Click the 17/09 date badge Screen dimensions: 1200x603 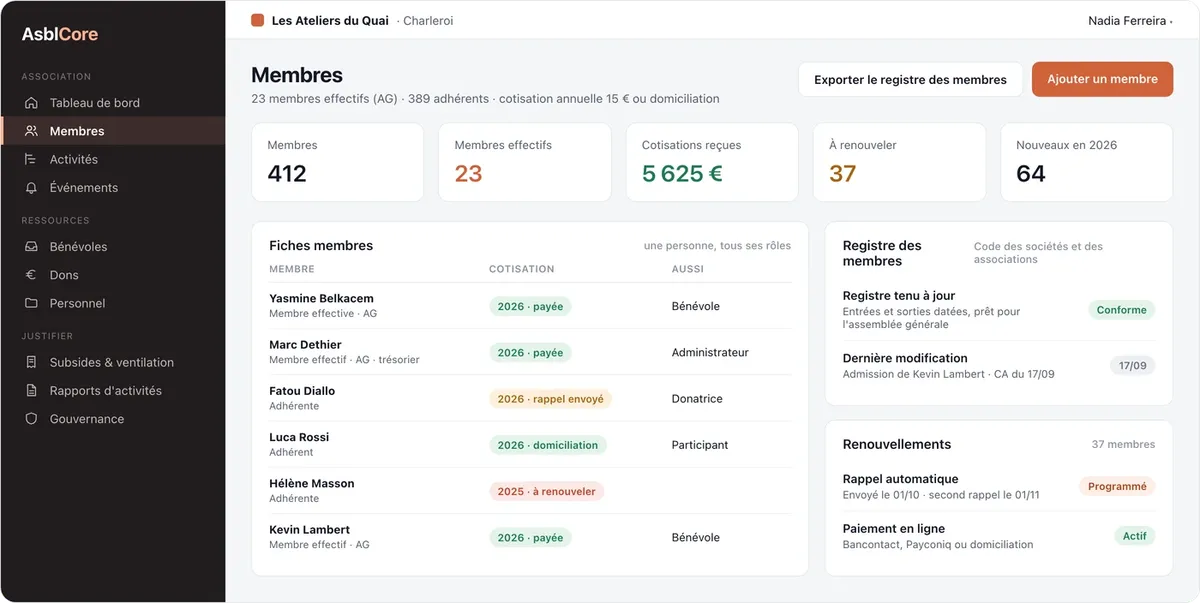pos(1132,366)
